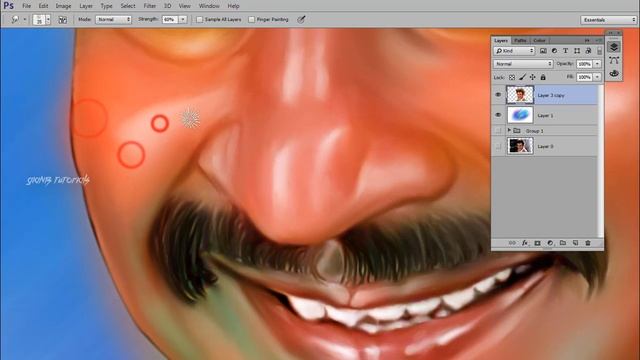This screenshot has width=640, height=360.
Task: Switch to the Color tab
Action: click(x=539, y=40)
